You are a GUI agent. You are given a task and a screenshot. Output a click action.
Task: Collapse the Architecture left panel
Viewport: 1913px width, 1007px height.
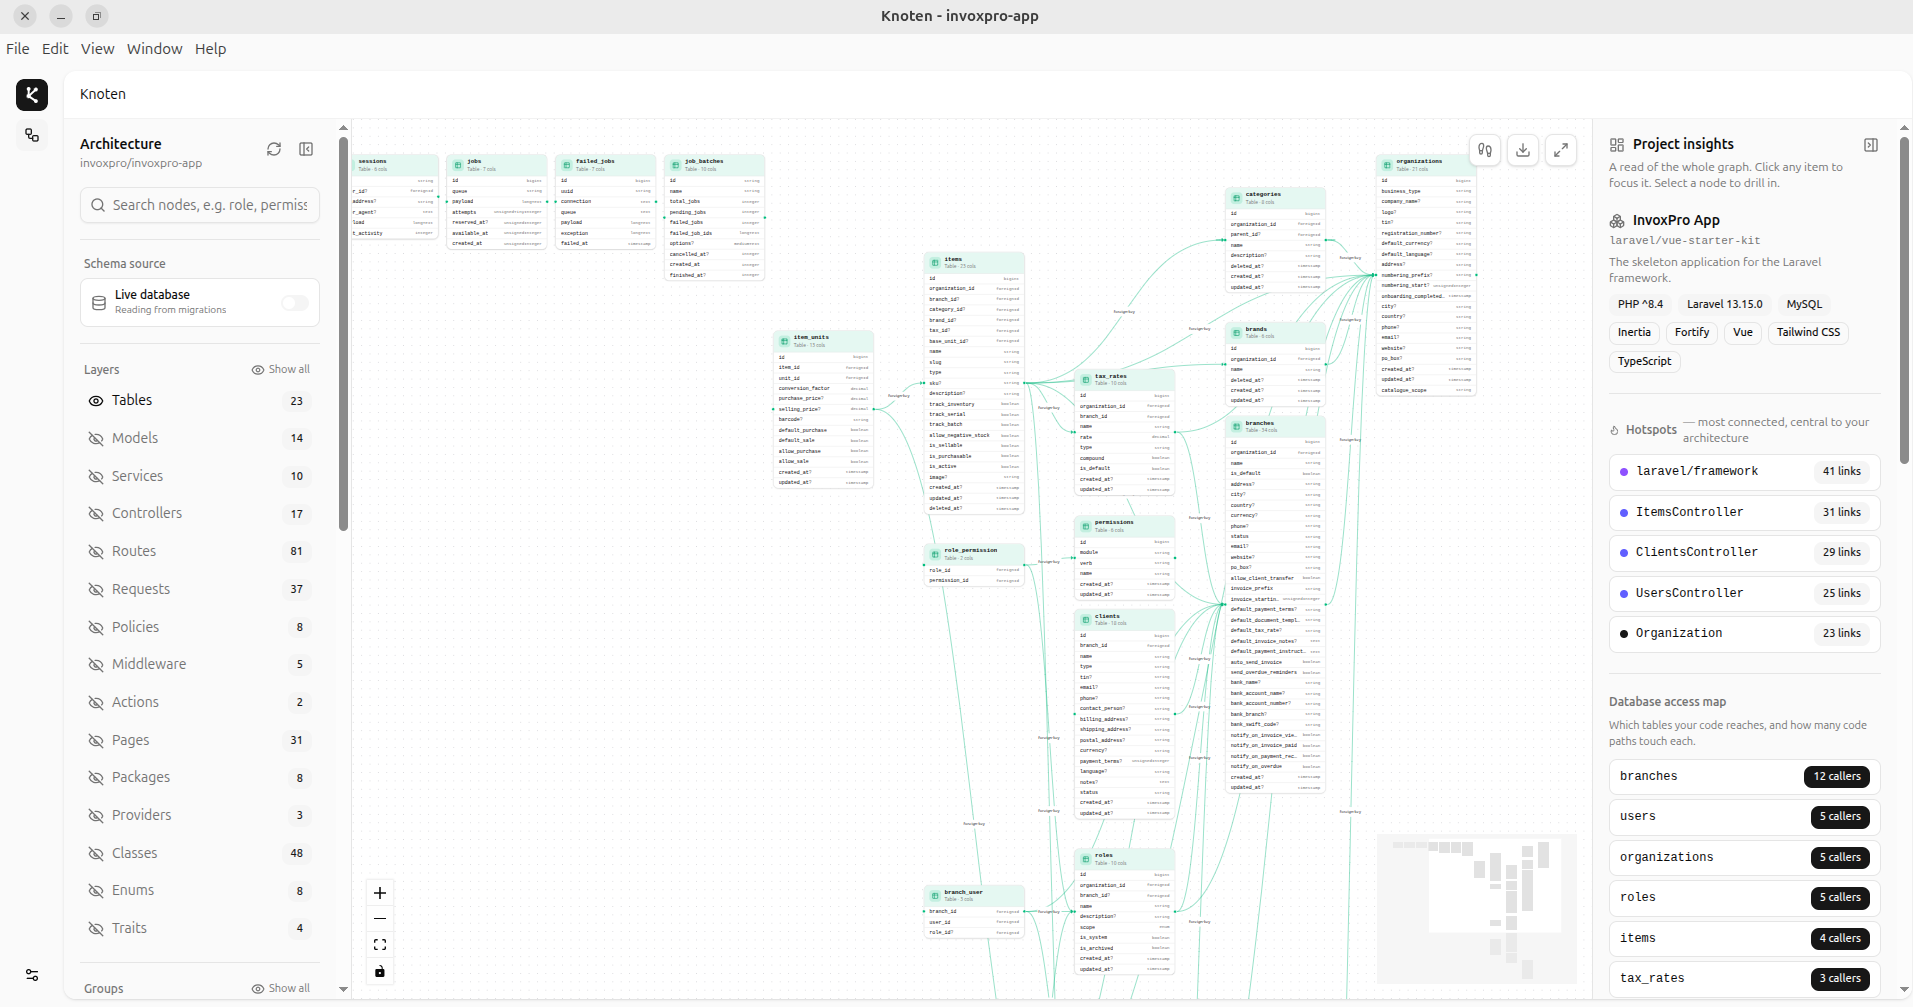(306, 149)
